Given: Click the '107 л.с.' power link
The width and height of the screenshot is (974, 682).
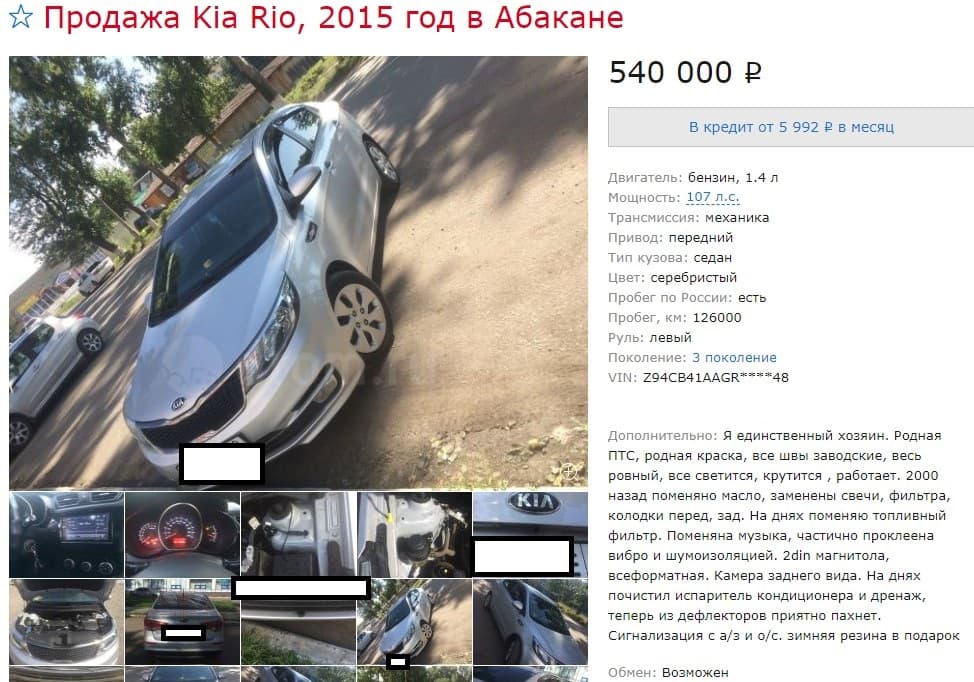Looking at the screenshot, I should (712, 197).
